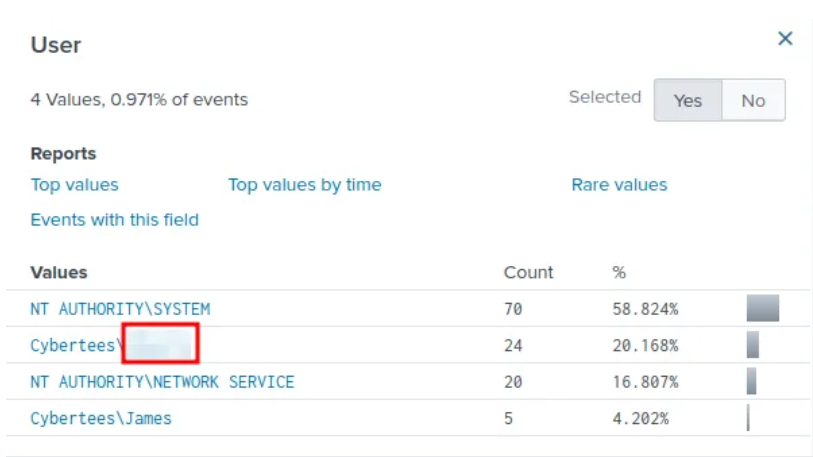Filter by Cybertees\James value
813x457 pixels.
coord(101,419)
